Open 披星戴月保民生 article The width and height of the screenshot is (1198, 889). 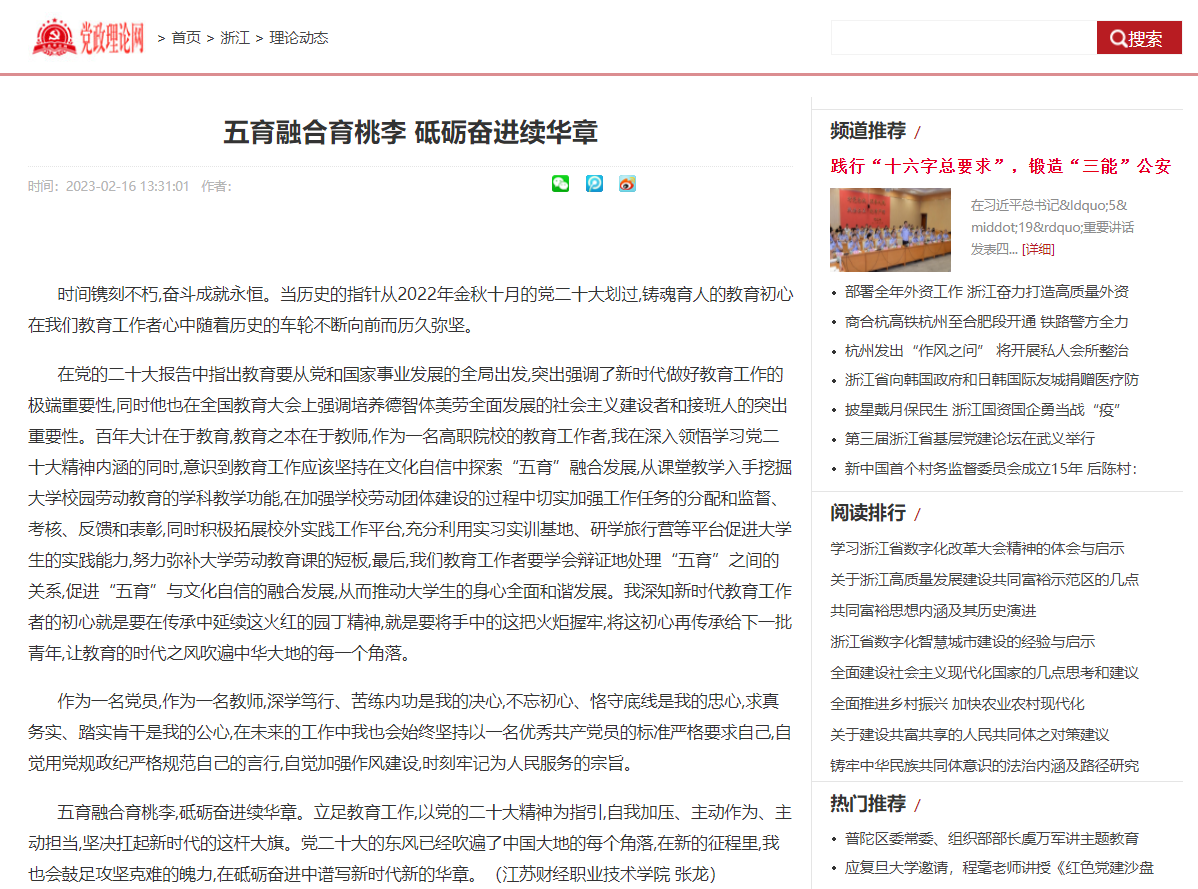983,409
